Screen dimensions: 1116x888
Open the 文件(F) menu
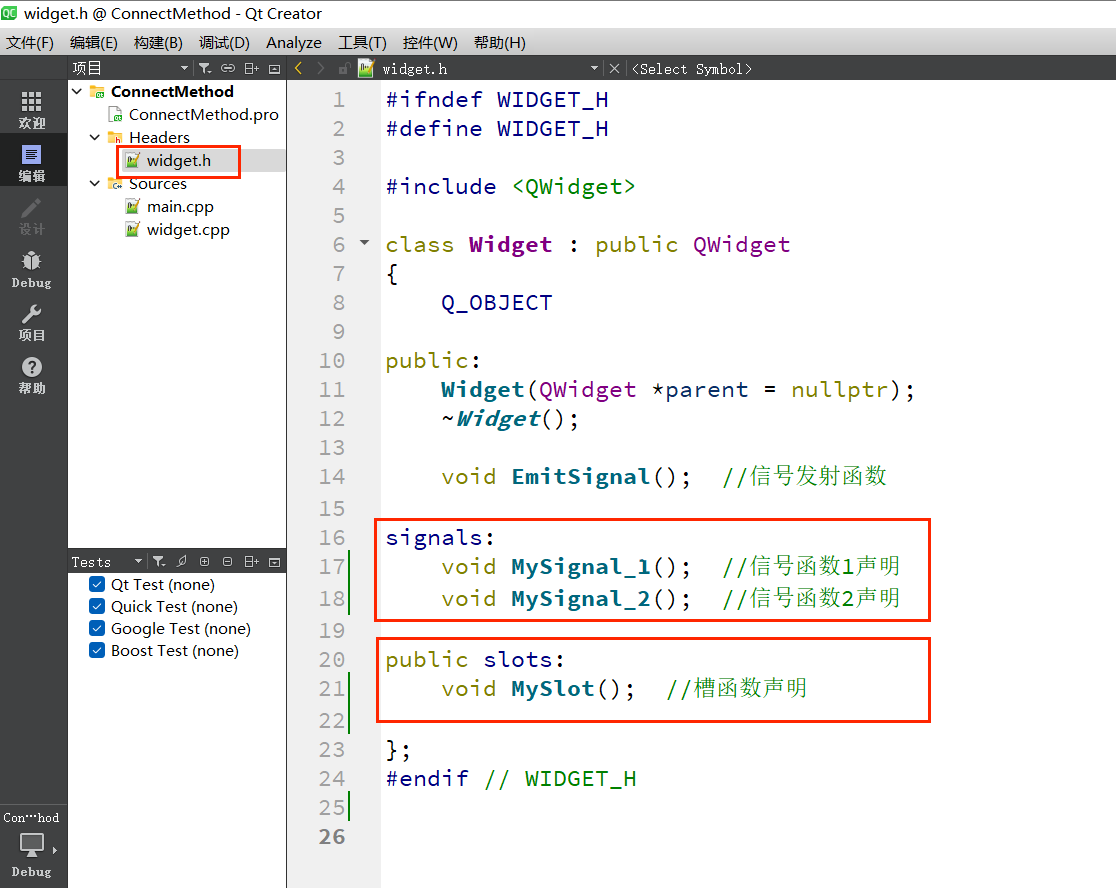tap(30, 43)
